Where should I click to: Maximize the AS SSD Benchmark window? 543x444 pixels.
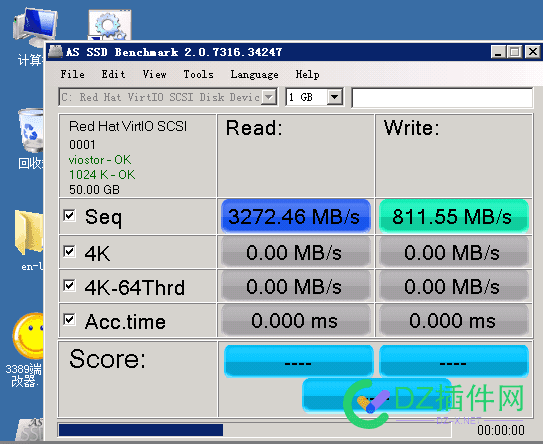click(x=515, y=52)
